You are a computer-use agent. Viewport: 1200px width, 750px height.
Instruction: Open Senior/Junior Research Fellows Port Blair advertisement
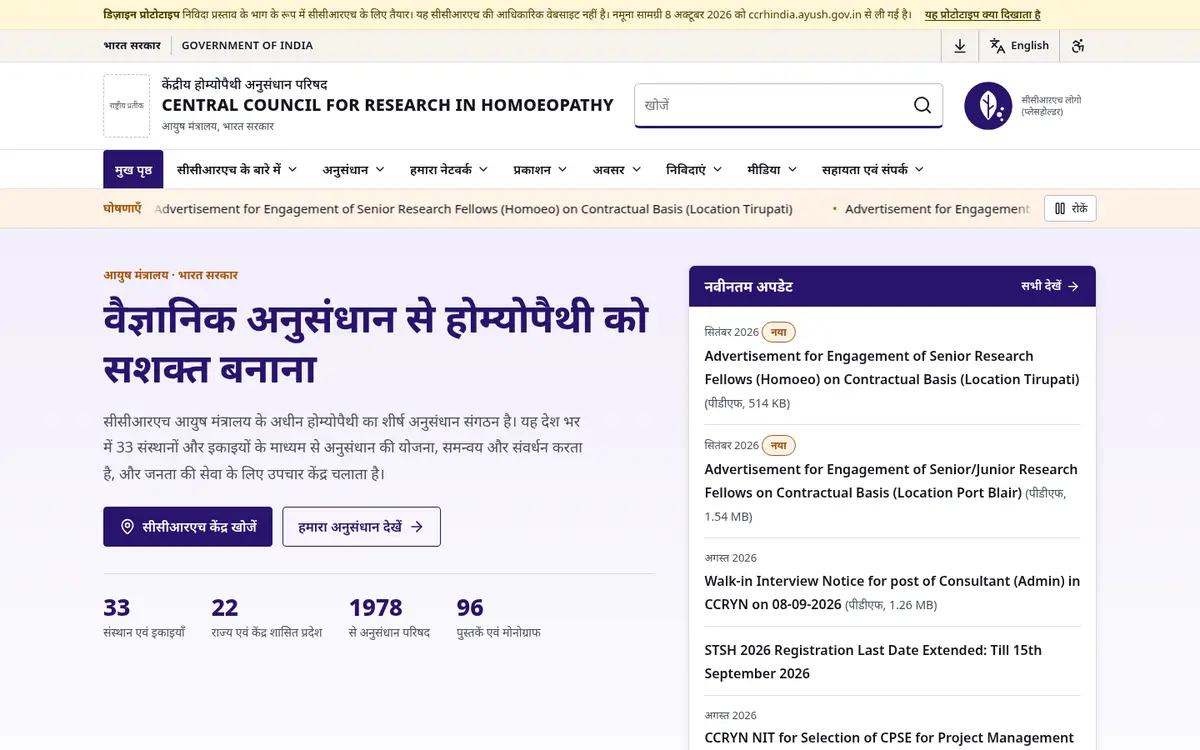(x=891, y=481)
